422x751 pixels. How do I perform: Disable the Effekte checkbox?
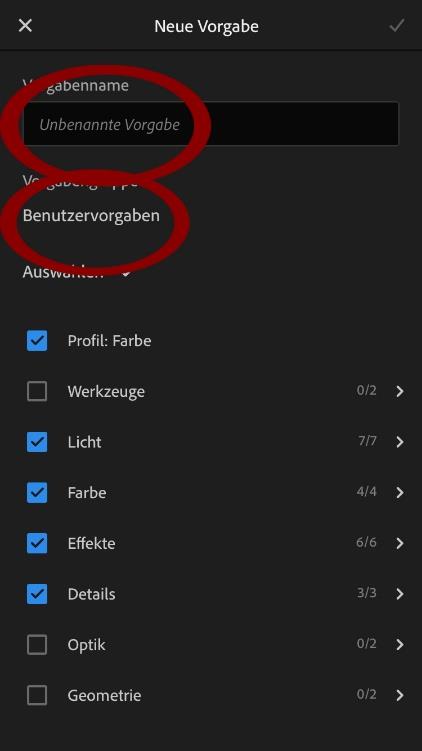click(x=37, y=543)
